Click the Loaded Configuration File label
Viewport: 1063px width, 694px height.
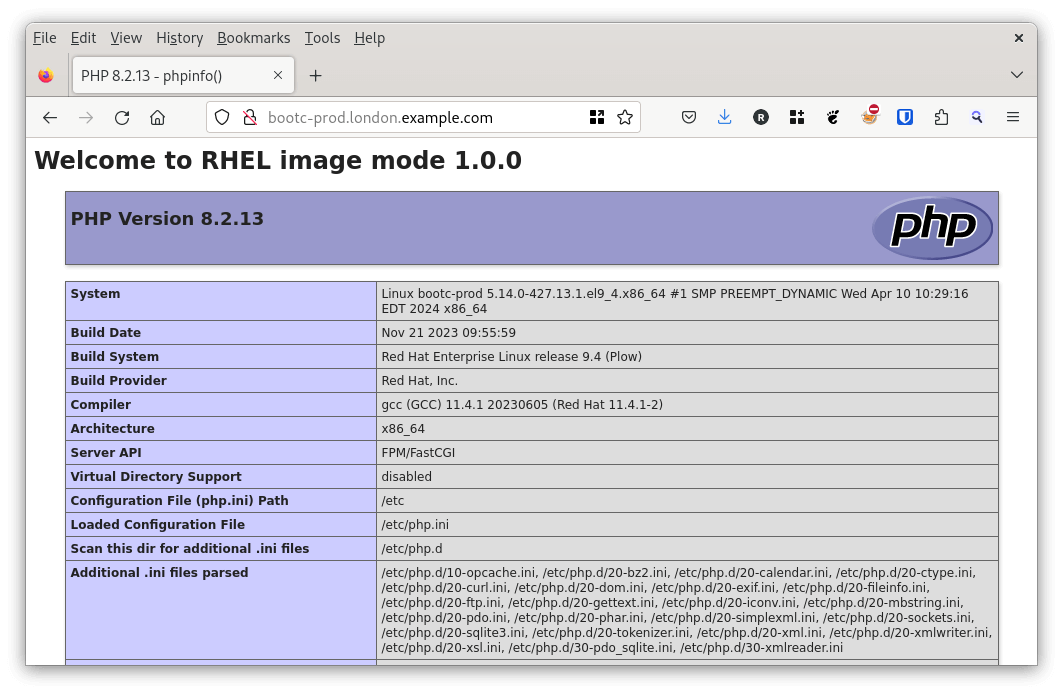coord(157,525)
